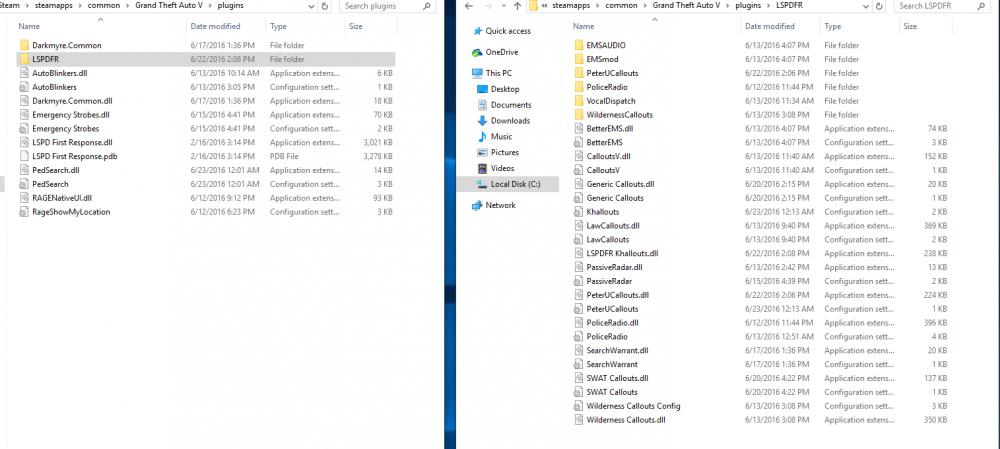This screenshot has height=449, width=1000.
Task: Sort by Date modified in plugins window
Action: pyautogui.click(x=226, y=26)
